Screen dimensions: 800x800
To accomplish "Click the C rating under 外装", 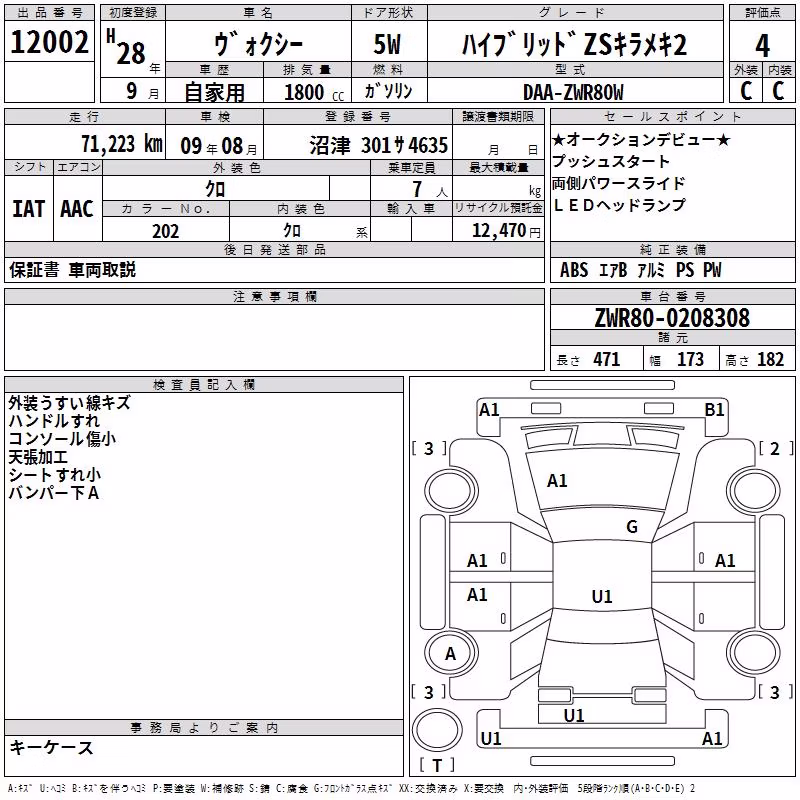I will (746, 91).
